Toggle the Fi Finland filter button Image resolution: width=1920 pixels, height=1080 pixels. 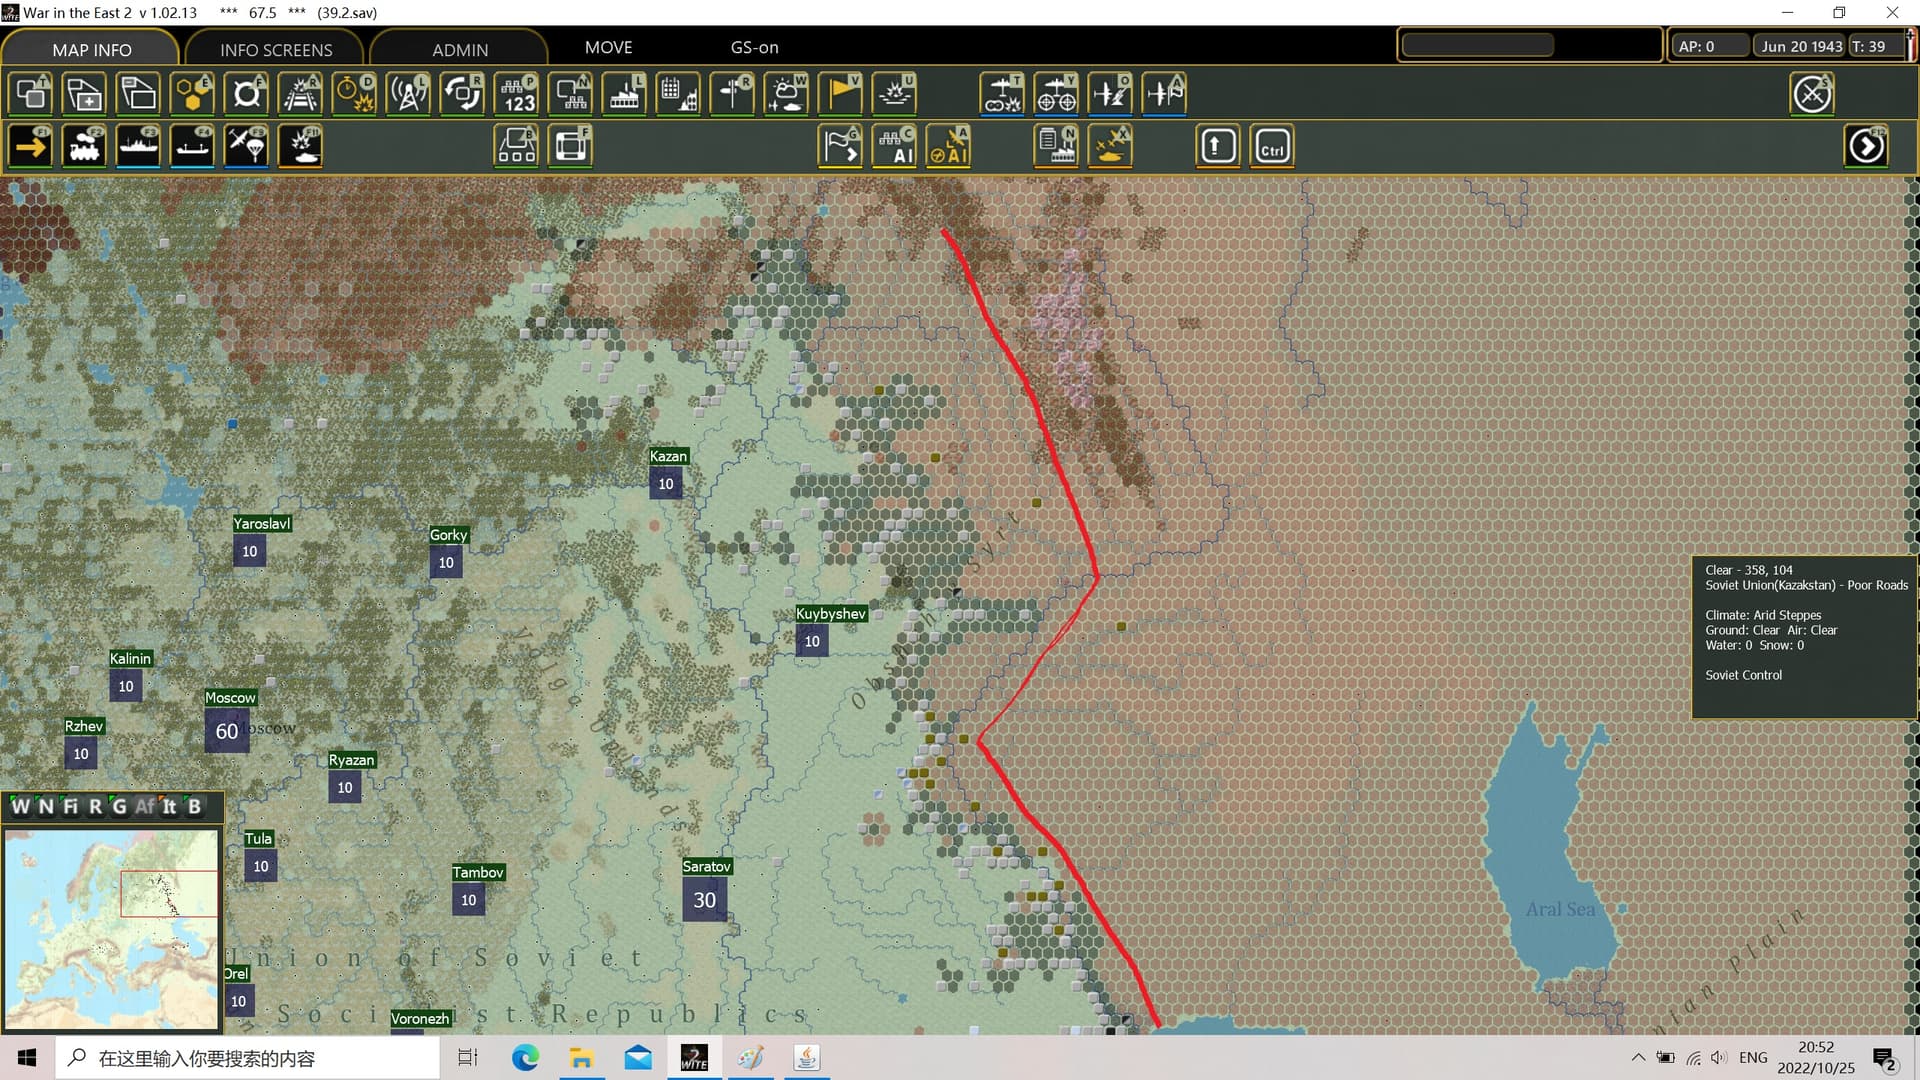coord(70,807)
